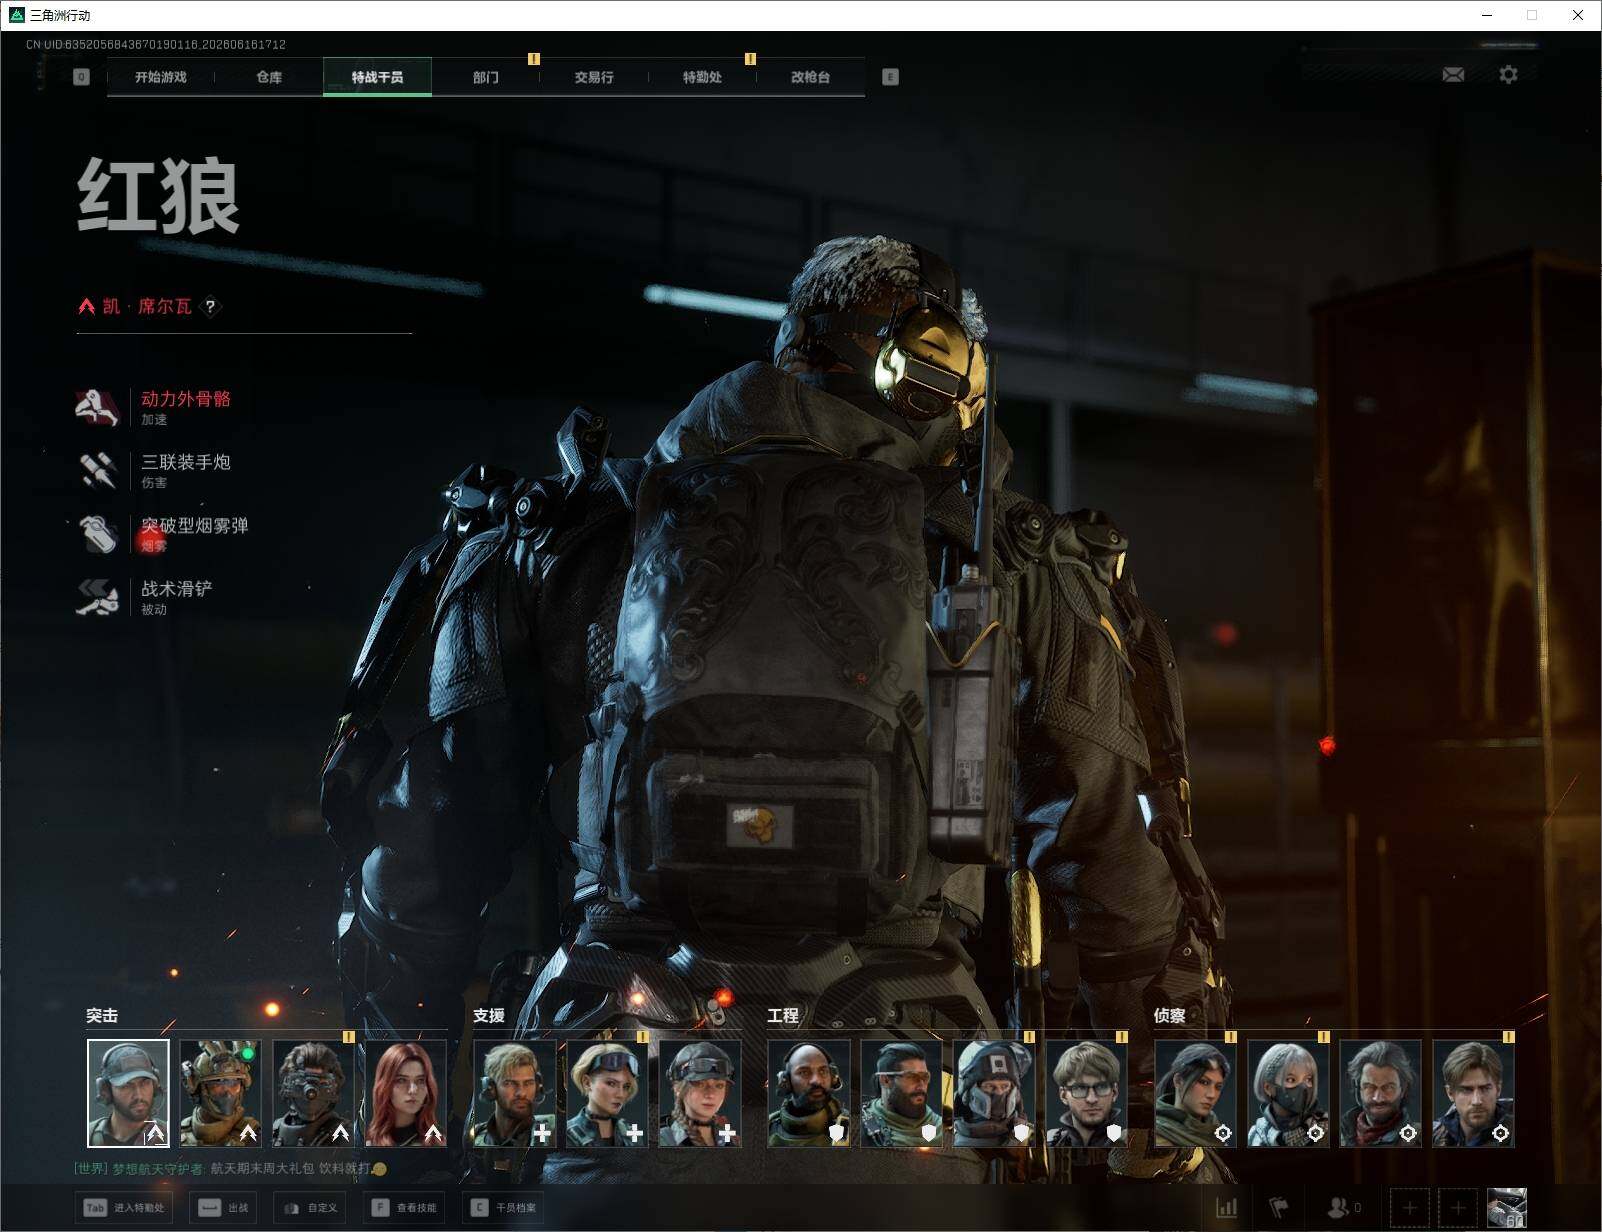Click the flags icon in bottom bar
This screenshot has width=1602, height=1232.
pos(1278,1208)
